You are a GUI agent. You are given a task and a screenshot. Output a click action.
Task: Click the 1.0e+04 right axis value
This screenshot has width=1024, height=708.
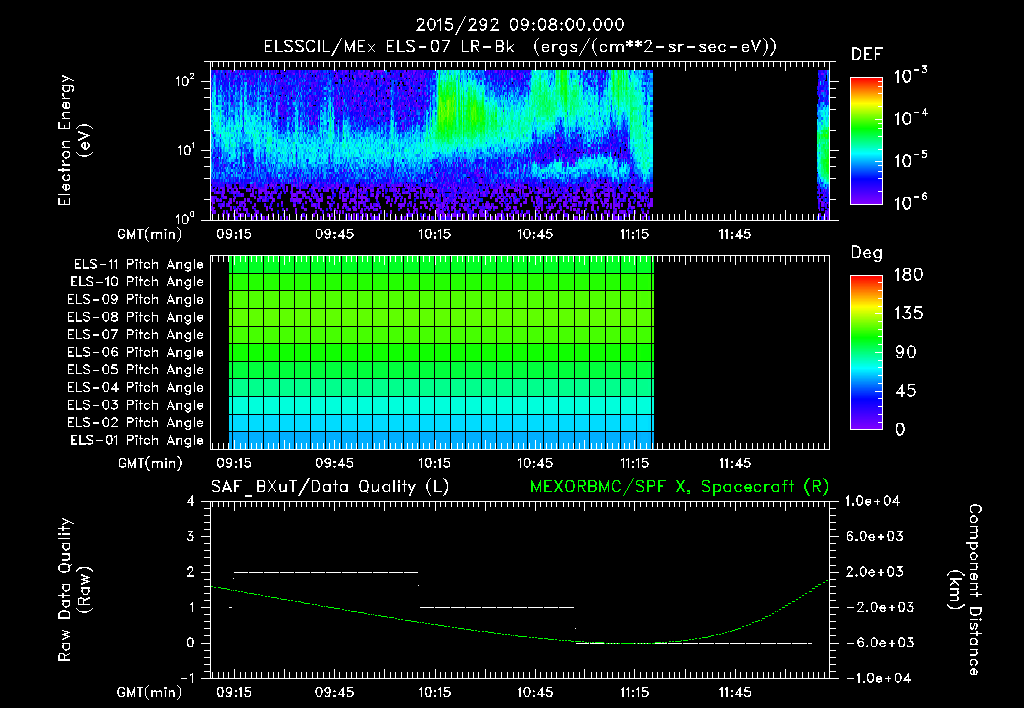click(x=872, y=501)
